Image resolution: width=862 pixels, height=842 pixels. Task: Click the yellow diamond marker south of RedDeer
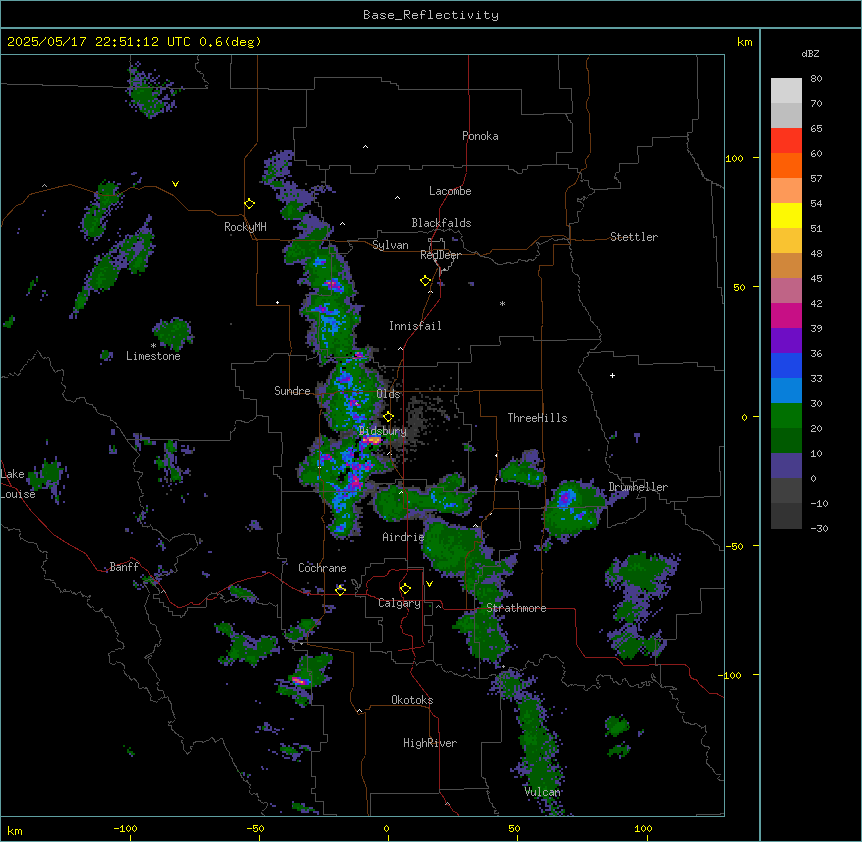pyautogui.click(x=426, y=281)
